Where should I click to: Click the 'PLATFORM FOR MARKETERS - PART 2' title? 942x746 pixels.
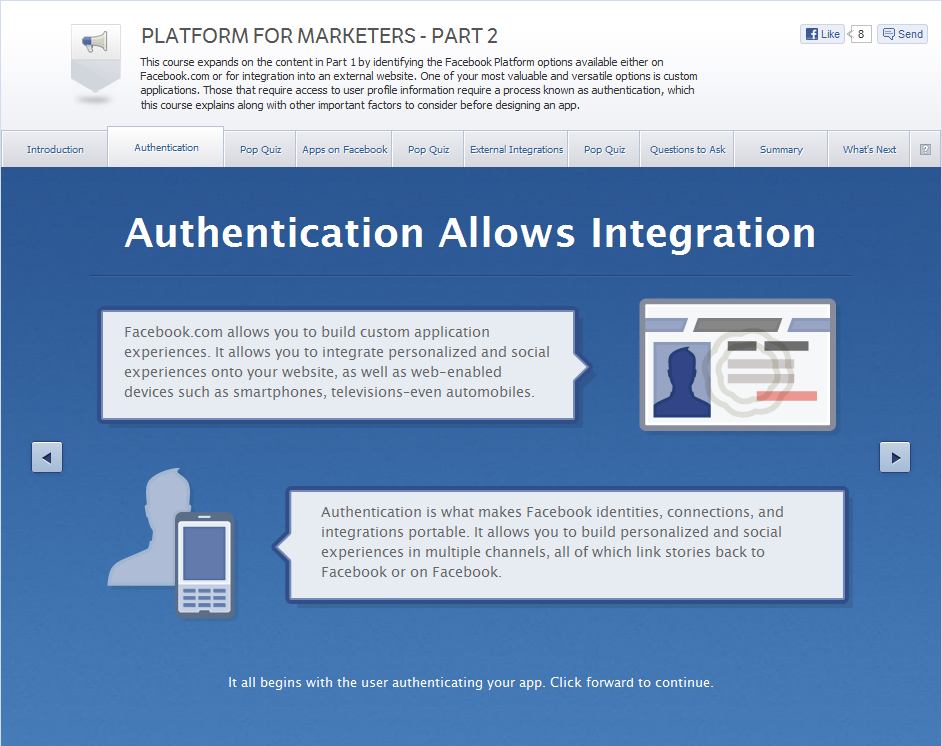pyautogui.click(x=319, y=36)
